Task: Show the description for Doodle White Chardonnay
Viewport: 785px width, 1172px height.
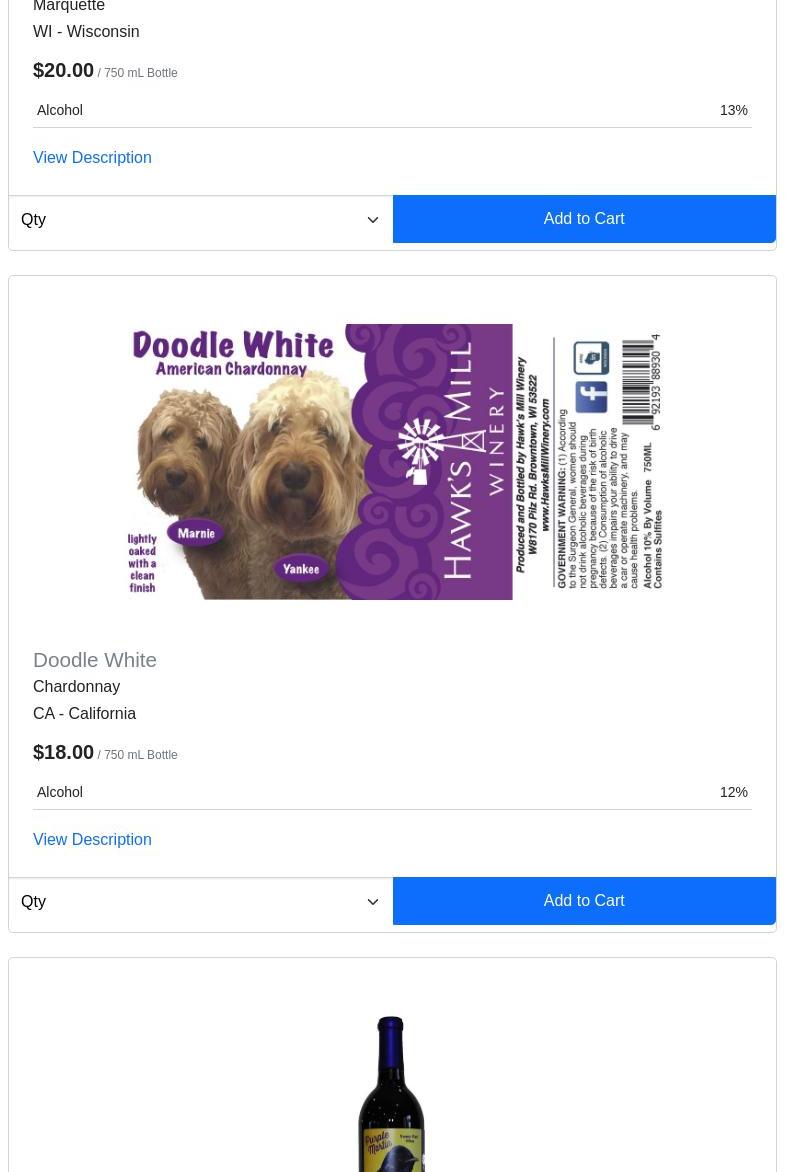Action: pyautogui.click(x=92, y=839)
